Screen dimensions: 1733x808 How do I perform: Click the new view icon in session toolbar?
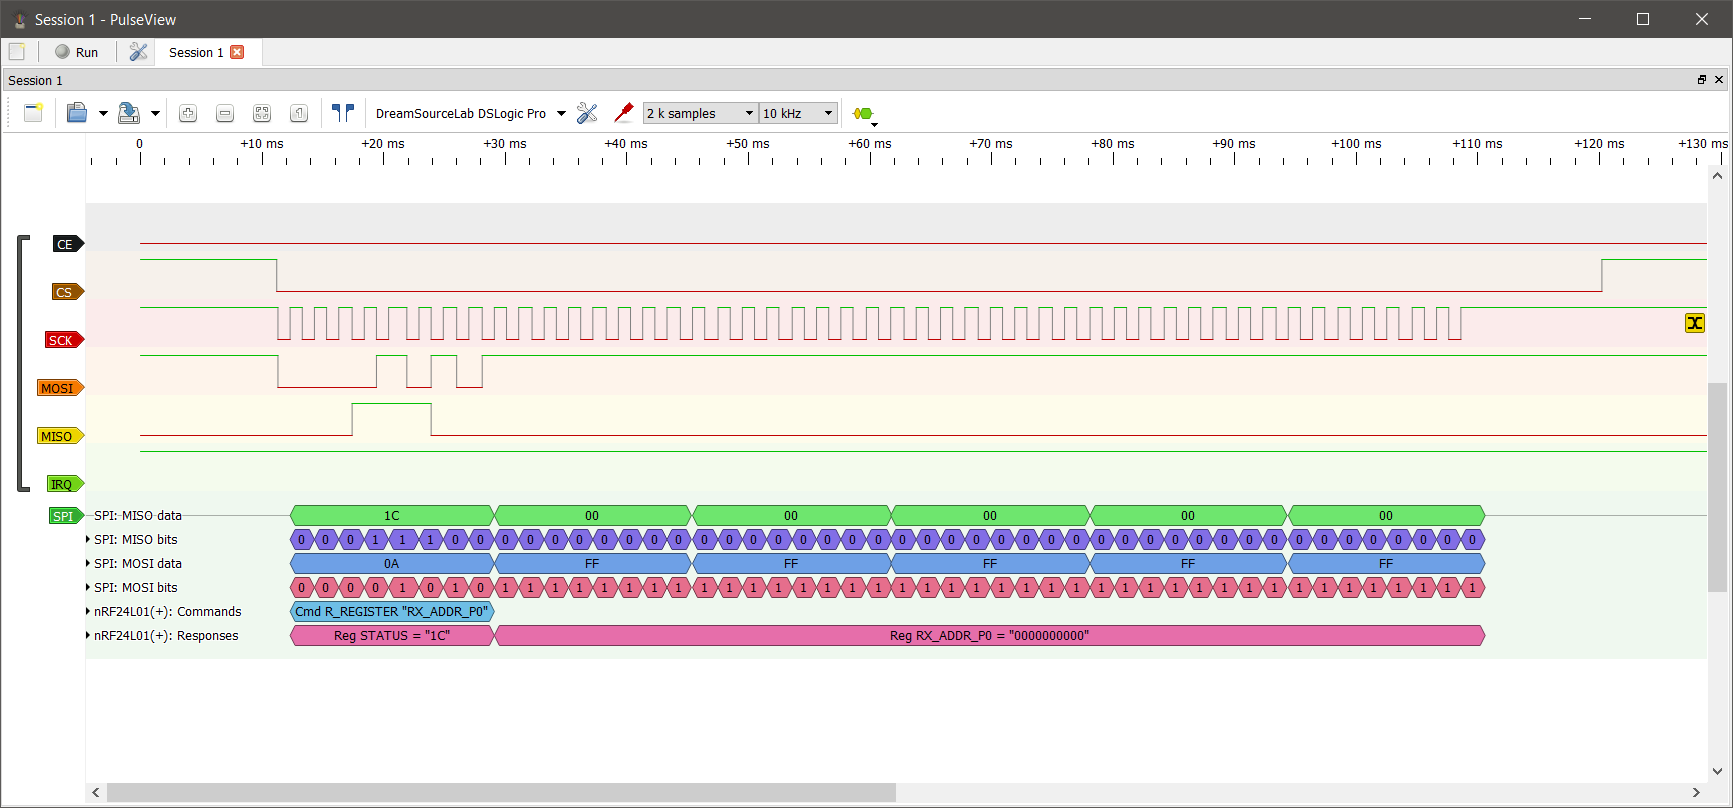[34, 113]
